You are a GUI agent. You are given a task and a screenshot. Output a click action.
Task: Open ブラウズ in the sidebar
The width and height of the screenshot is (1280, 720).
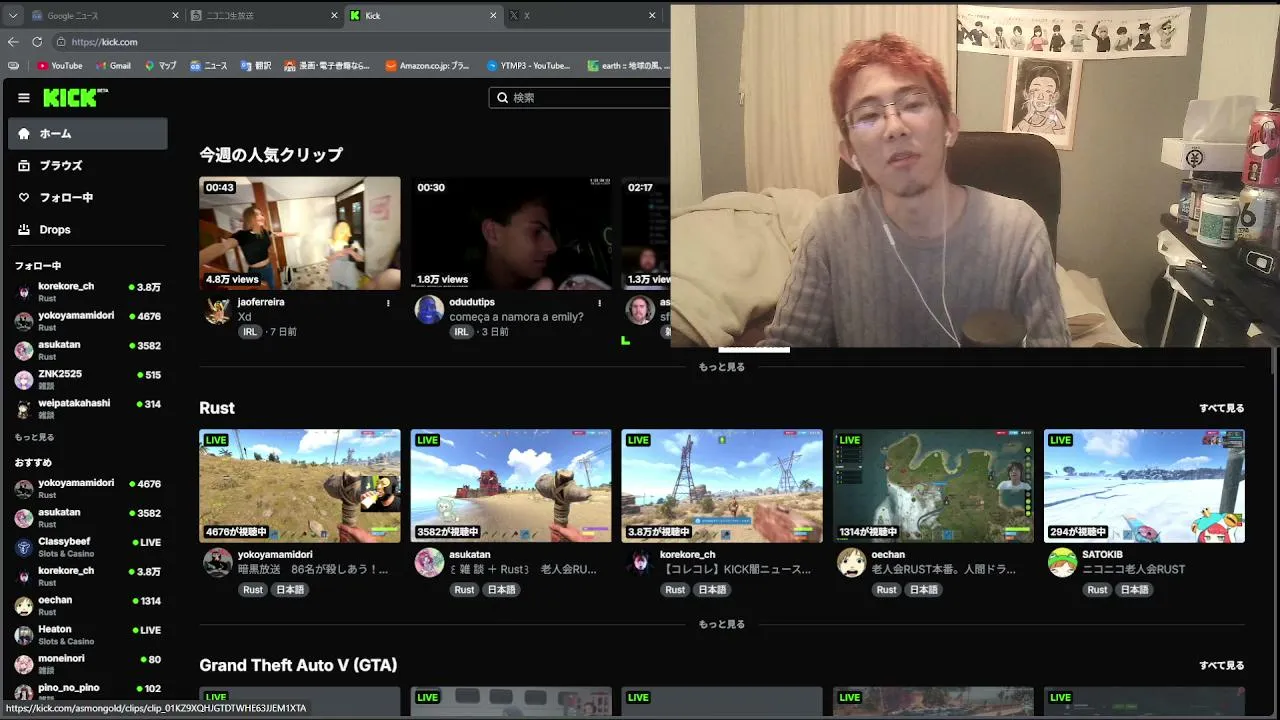(x=88, y=166)
